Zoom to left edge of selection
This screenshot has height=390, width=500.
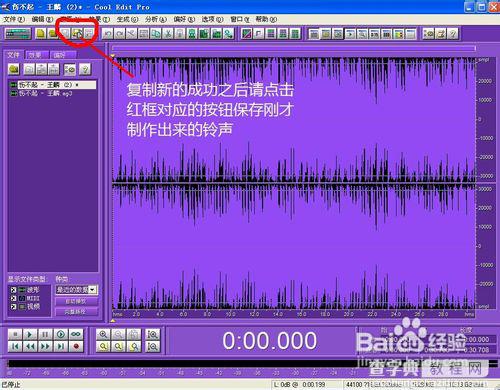118,346
